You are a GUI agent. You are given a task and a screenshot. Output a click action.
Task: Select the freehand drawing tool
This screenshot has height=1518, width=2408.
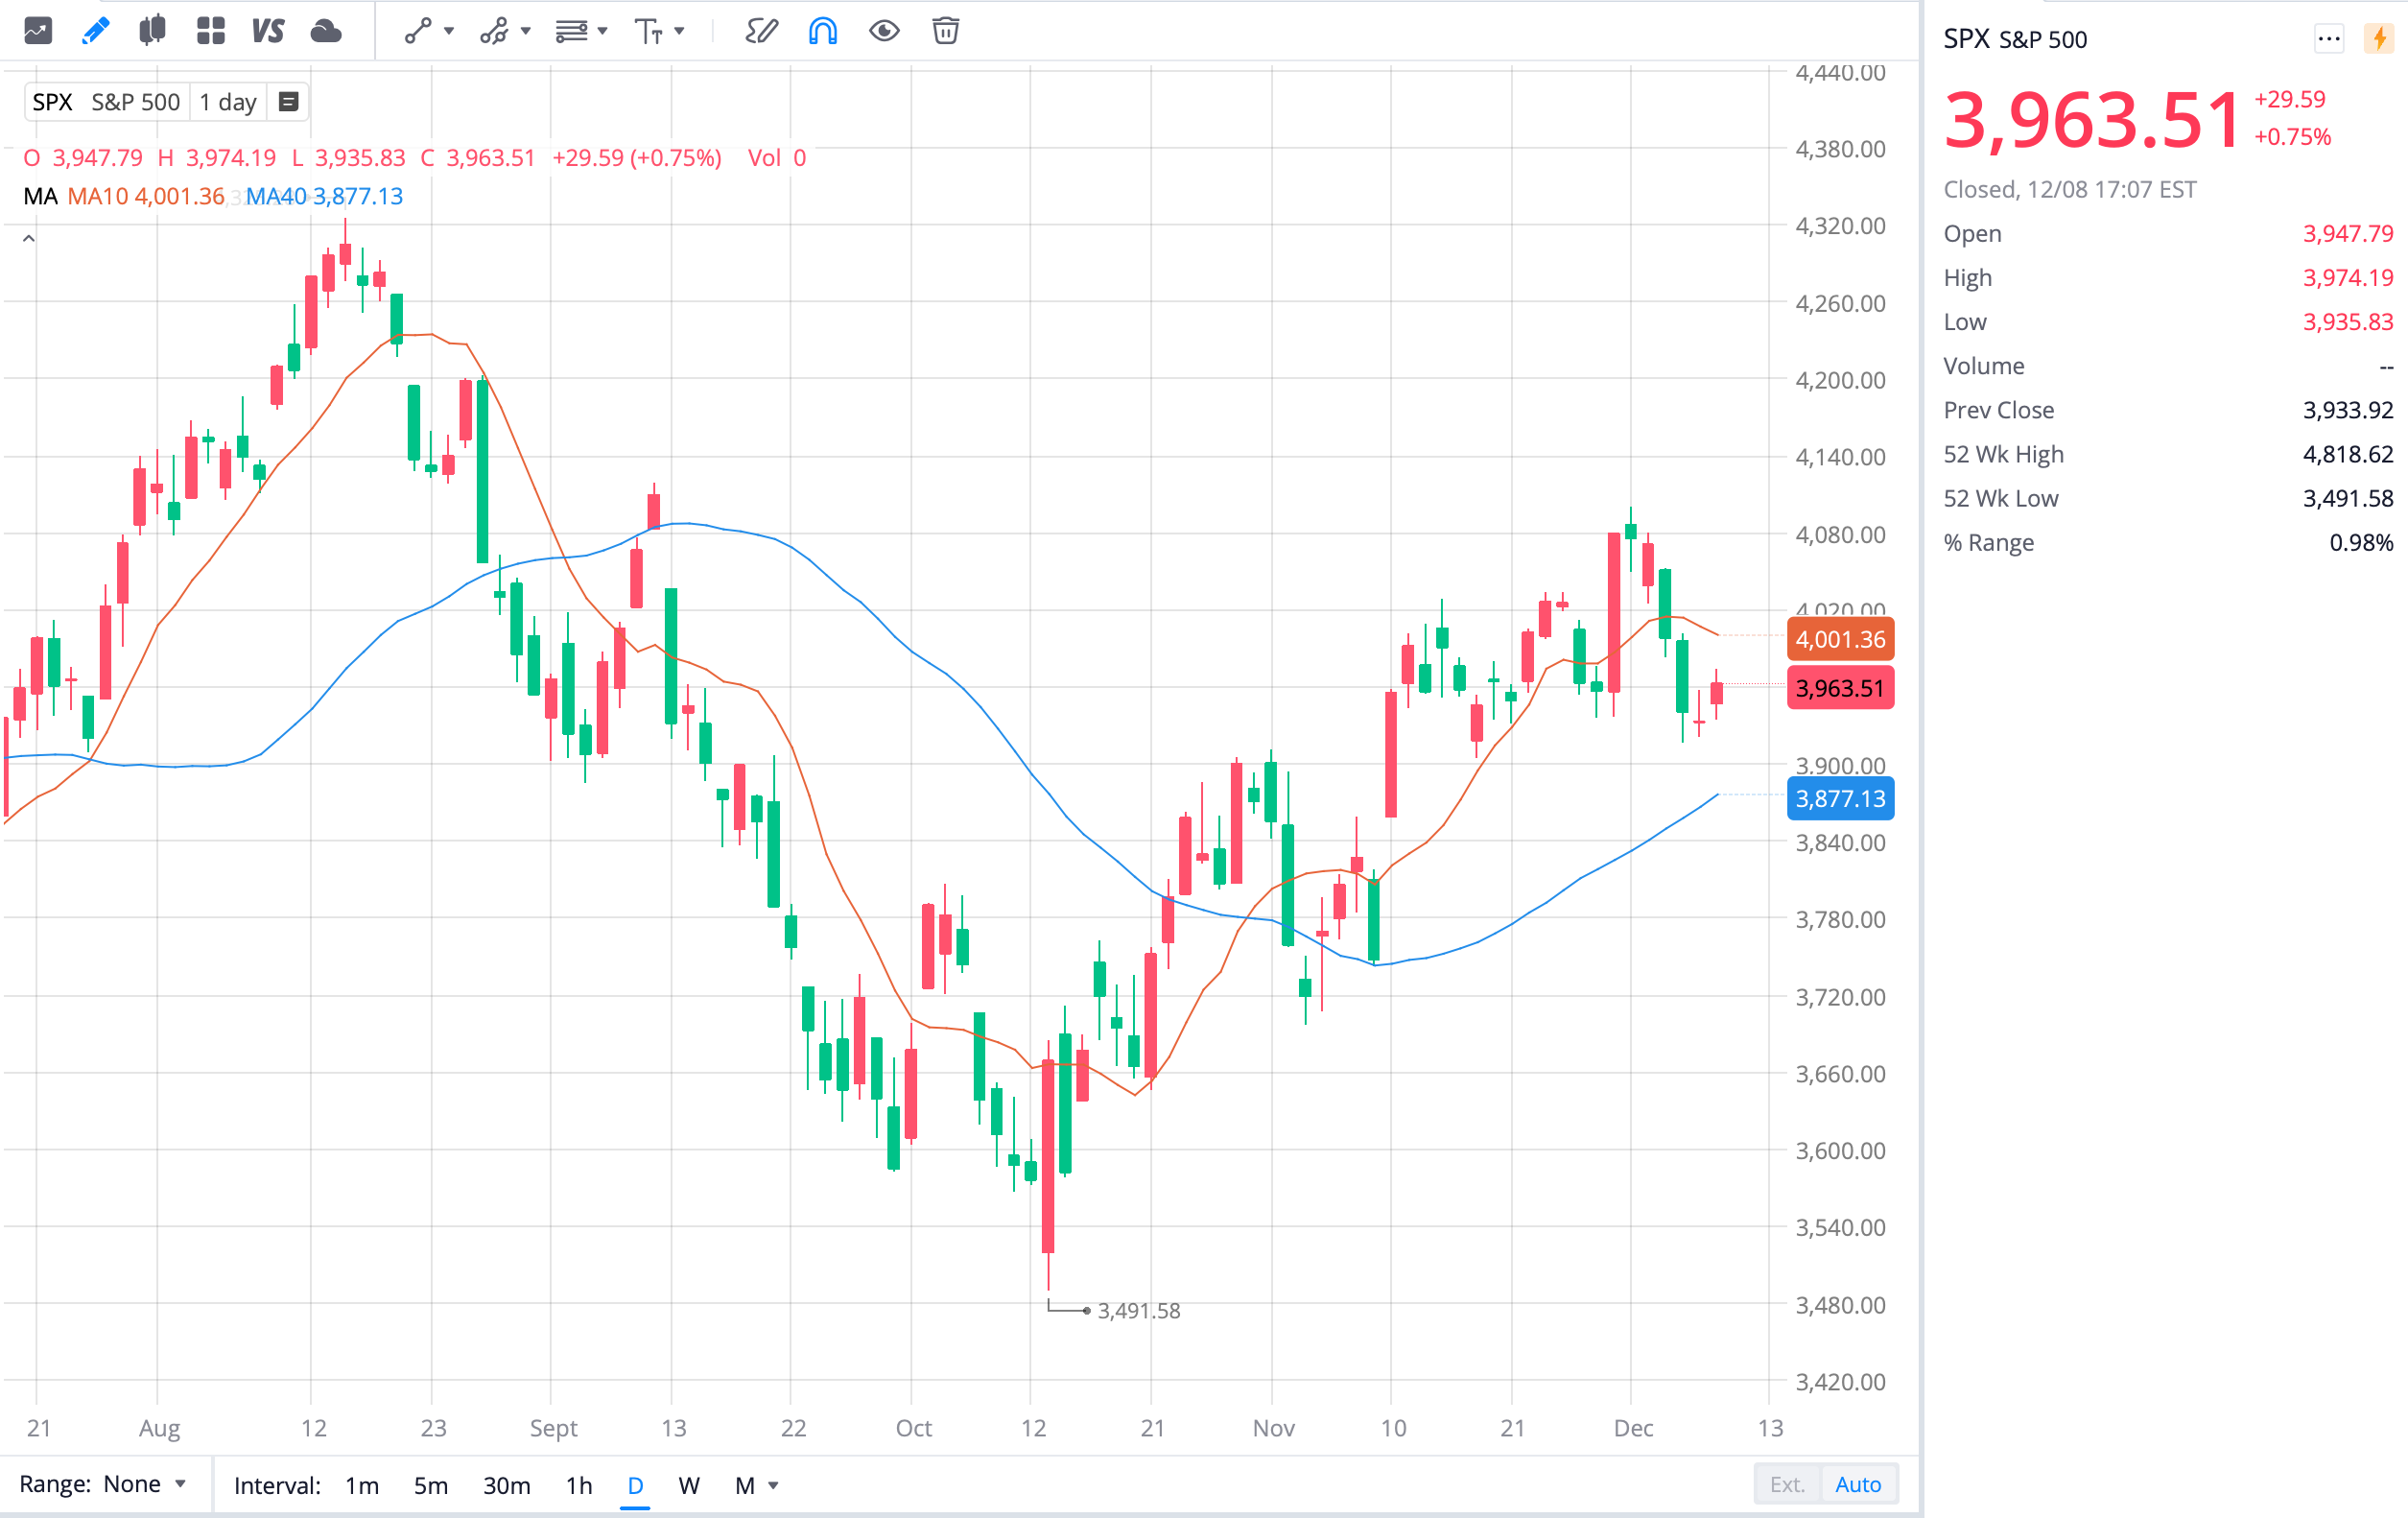click(x=760, y=31)
